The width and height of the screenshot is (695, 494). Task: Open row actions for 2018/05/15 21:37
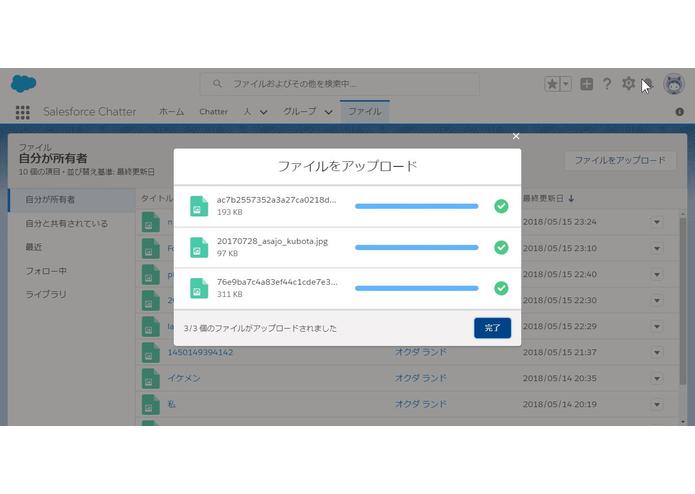coord(657,352)
